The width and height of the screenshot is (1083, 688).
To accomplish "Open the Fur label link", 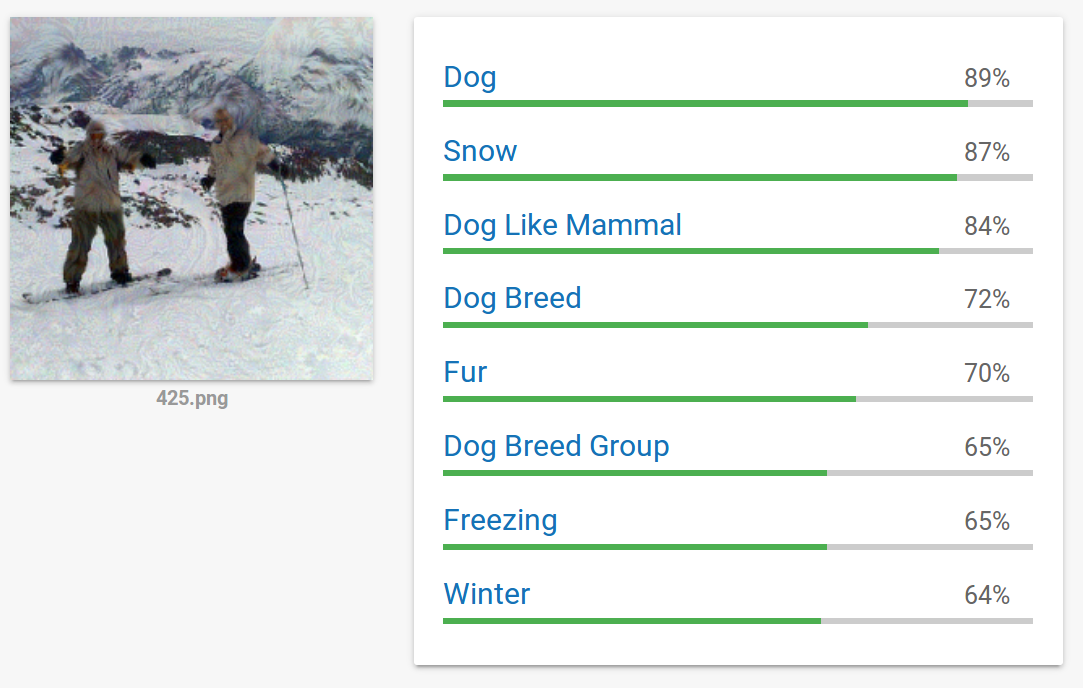I will click(465, 373).
